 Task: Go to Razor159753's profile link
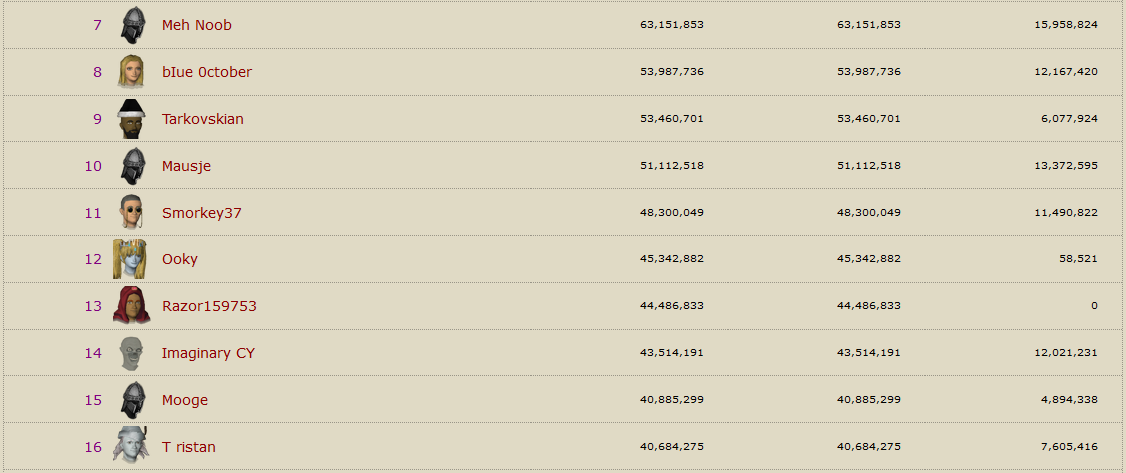[209, 306]
